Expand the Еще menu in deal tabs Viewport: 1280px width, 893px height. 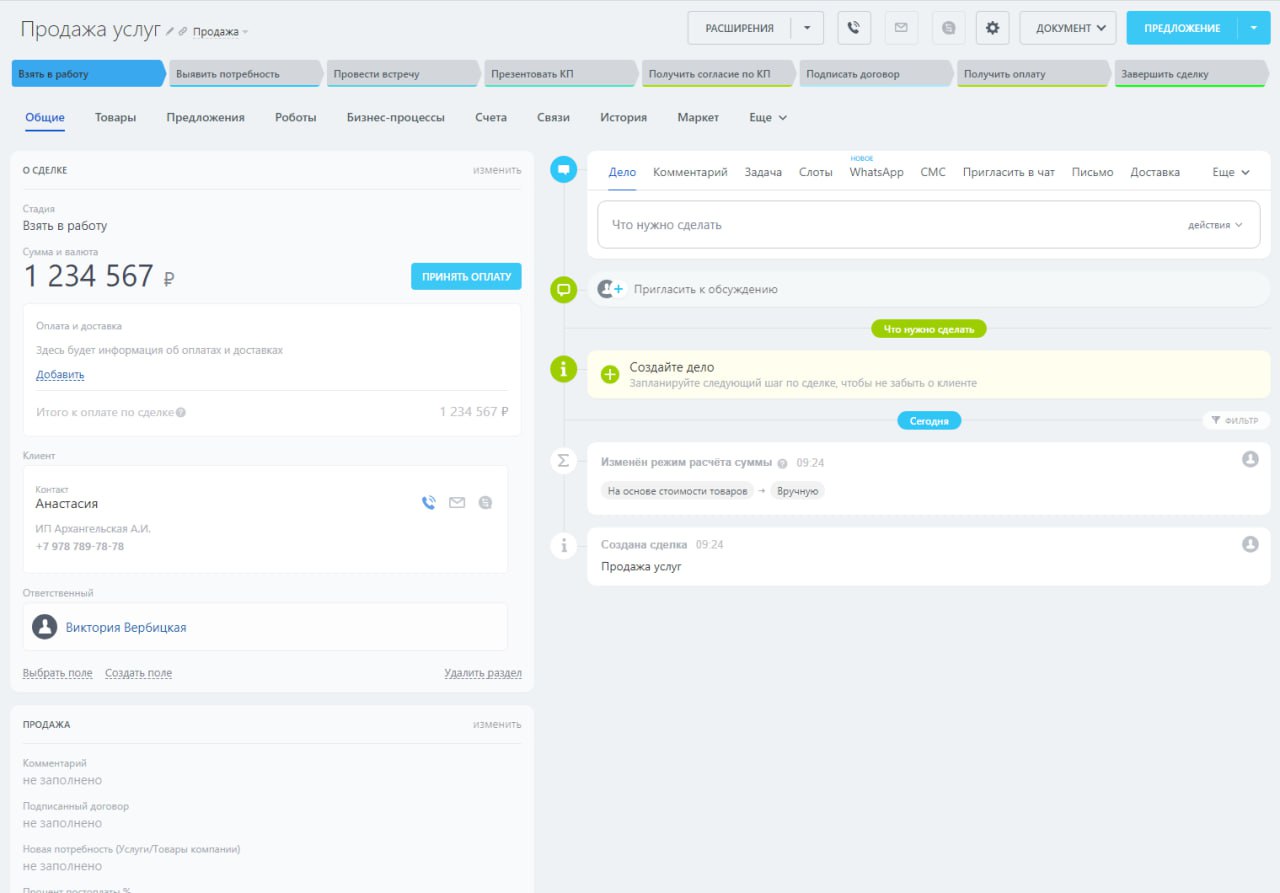pyautogui.click(x=767, y=117)
